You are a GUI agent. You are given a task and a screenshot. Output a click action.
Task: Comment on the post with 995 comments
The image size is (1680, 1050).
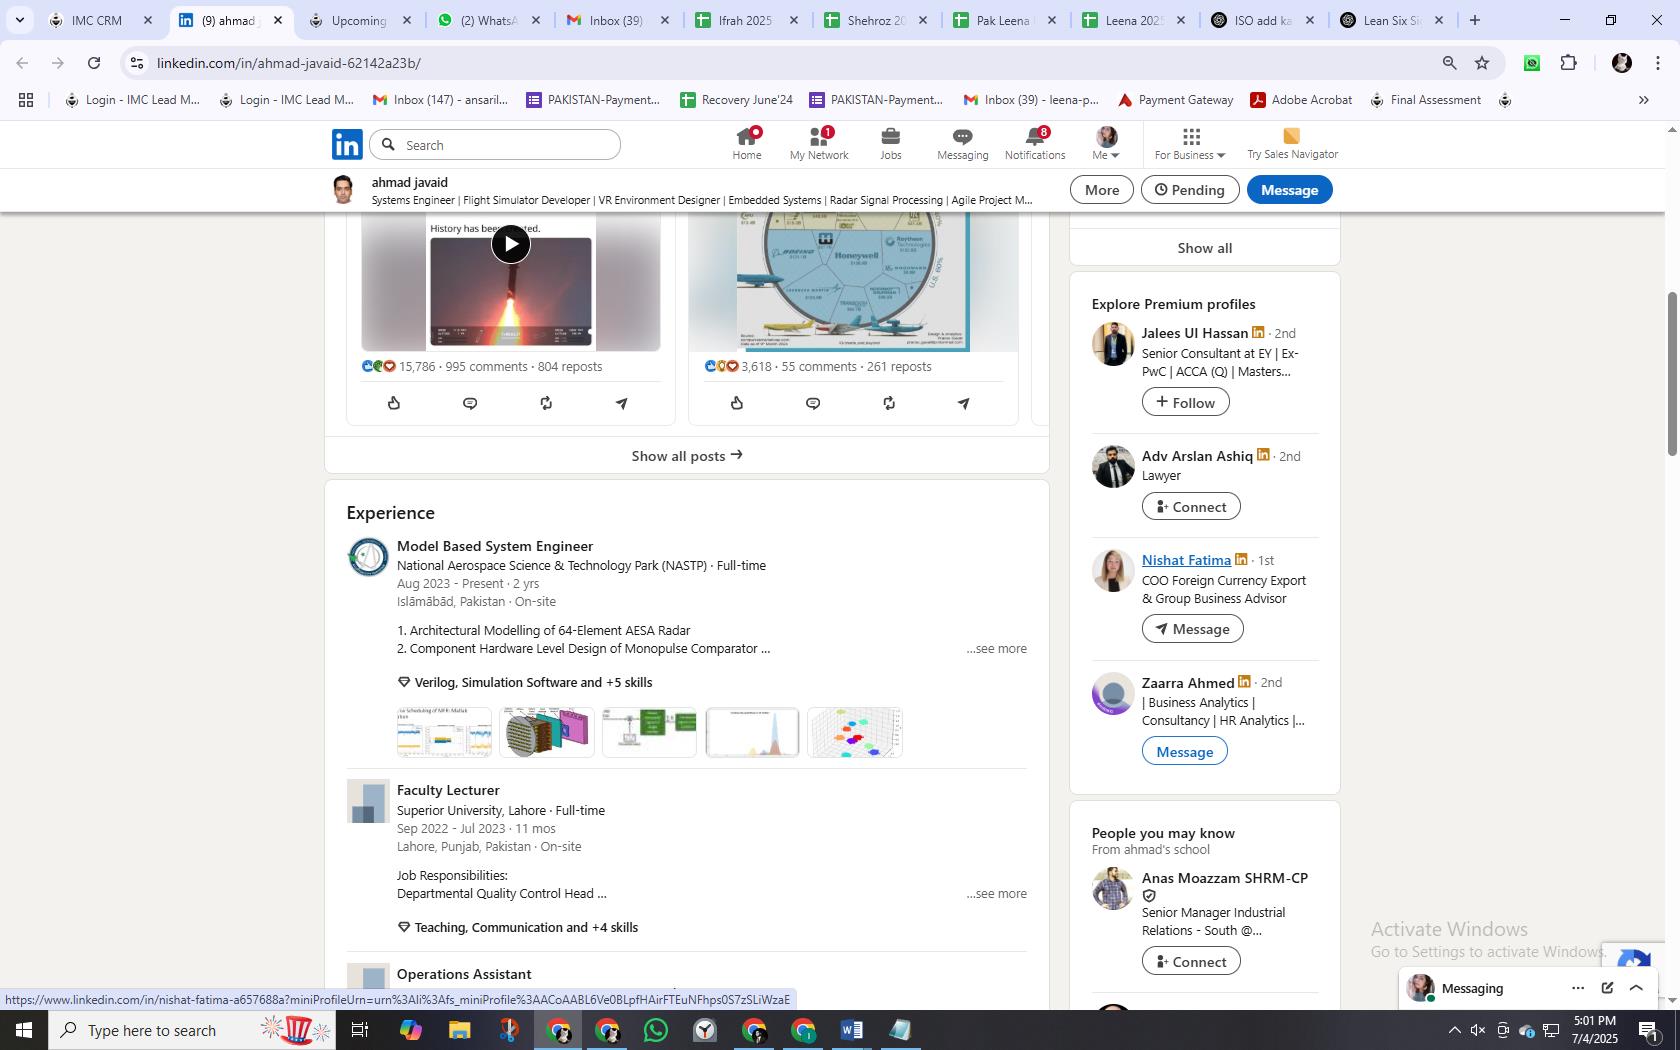[x=470, y=403]
